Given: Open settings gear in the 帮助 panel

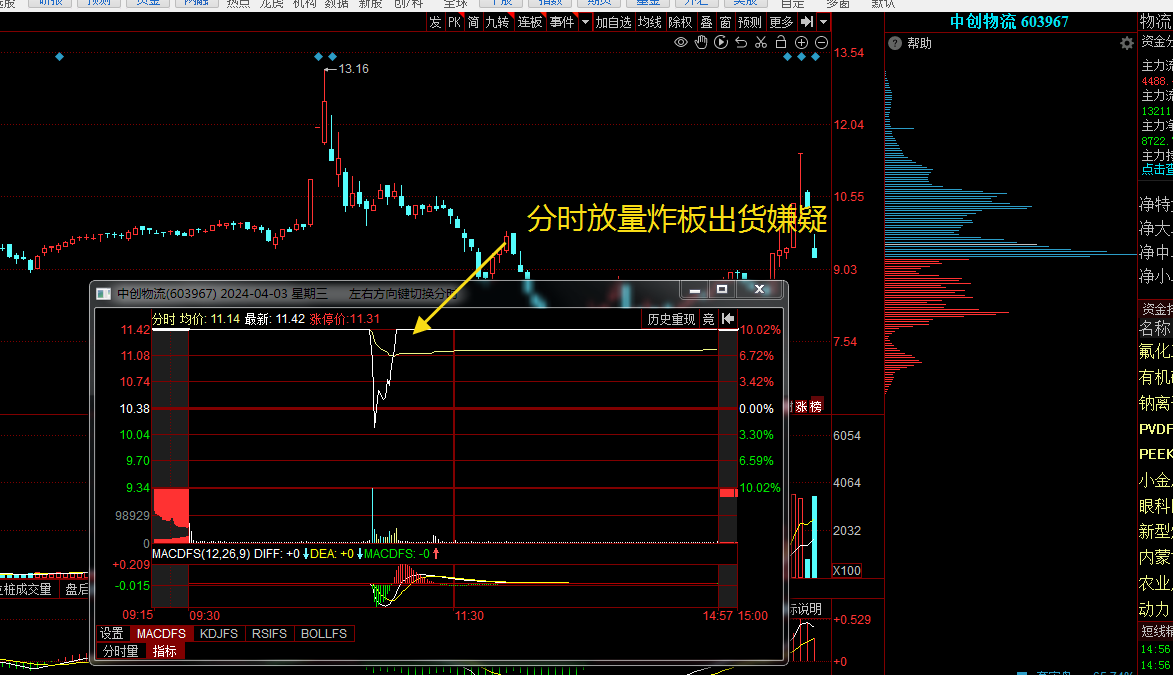Looking at the screenshot, I should pos(1127,43).
